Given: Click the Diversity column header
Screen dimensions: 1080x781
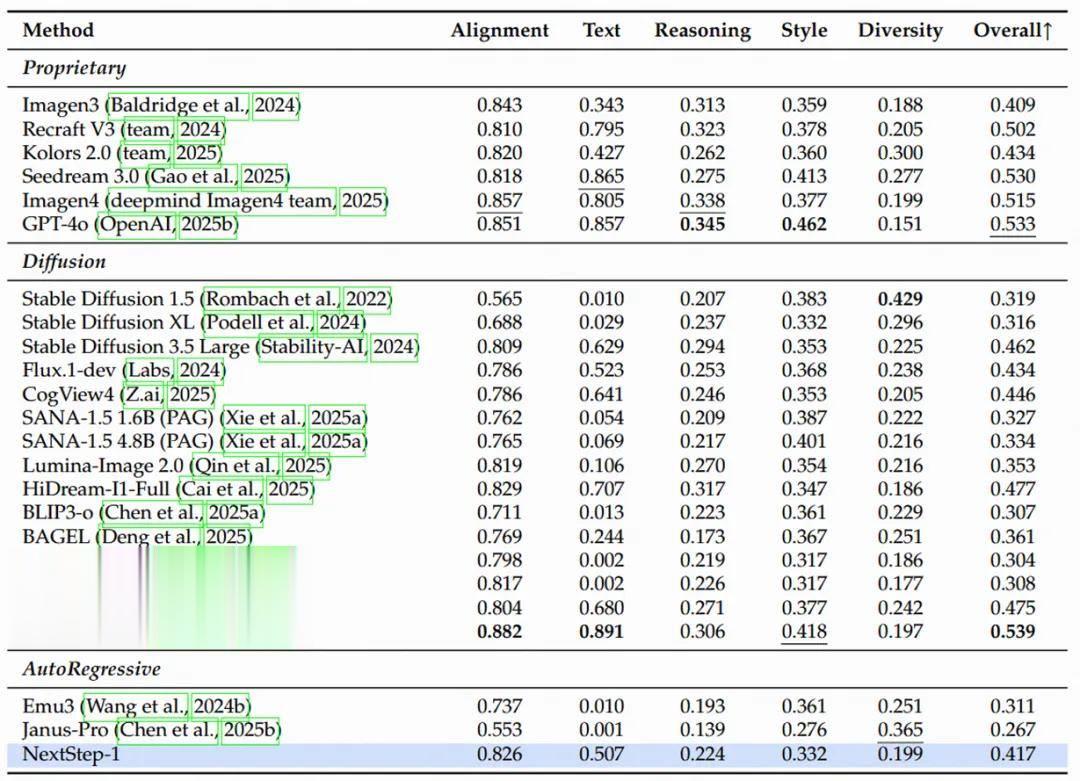Looking at the screenshot, I should click(x=900, y=31).
